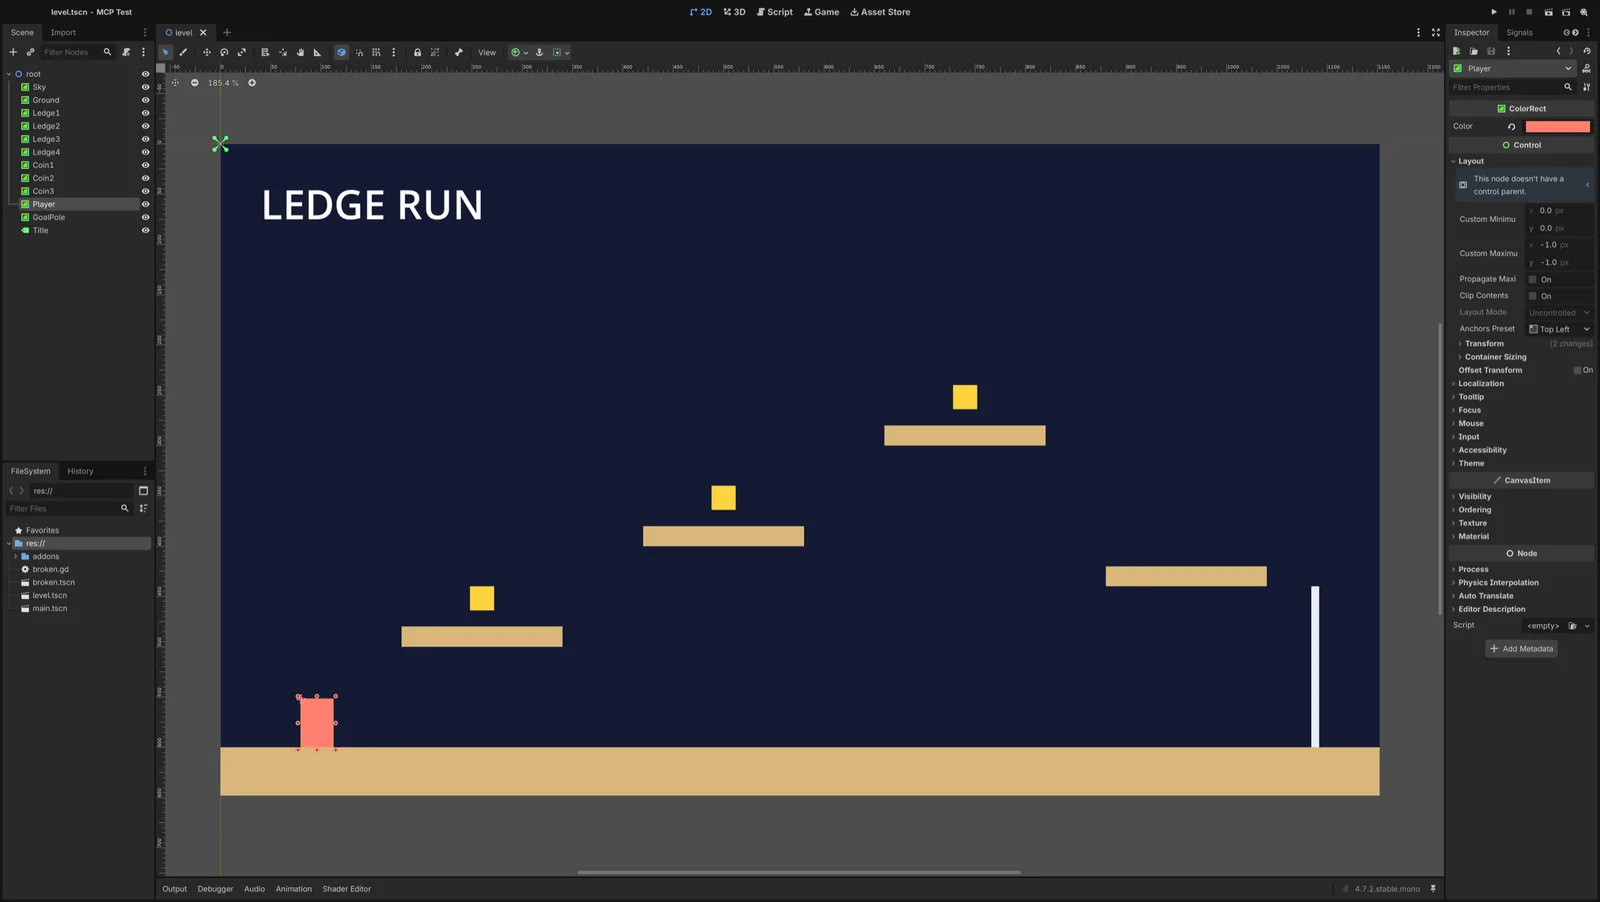This screenshot has height=902, width=1600.
Task: Open the Asset Store workspace
Action: (880, 12)
